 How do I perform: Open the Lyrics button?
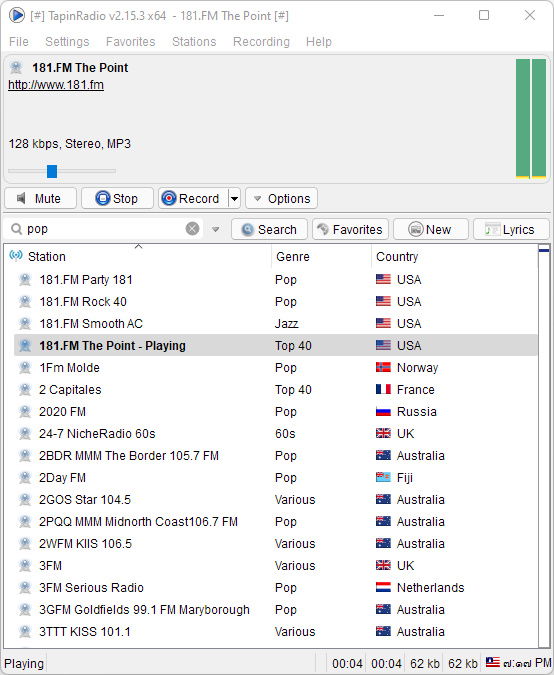tap(511, 229)
